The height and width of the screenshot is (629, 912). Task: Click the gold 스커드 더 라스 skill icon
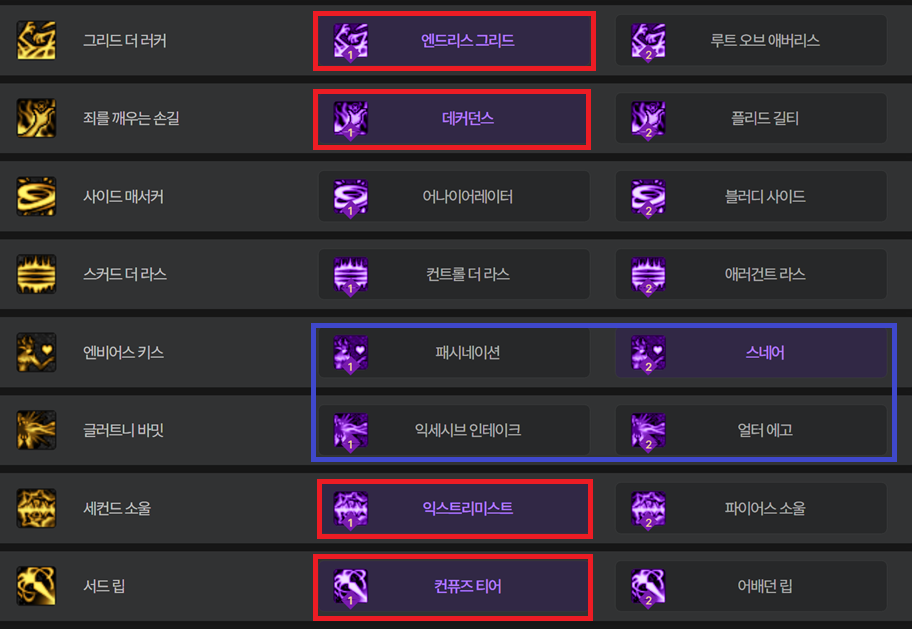pos(36,274)
